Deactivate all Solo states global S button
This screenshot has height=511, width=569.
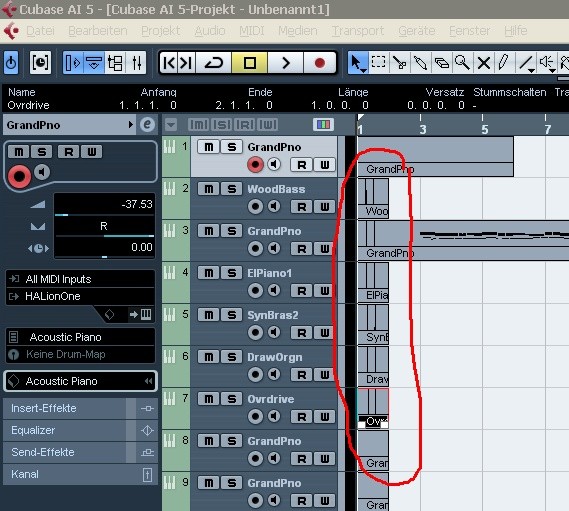pos(222,124)
